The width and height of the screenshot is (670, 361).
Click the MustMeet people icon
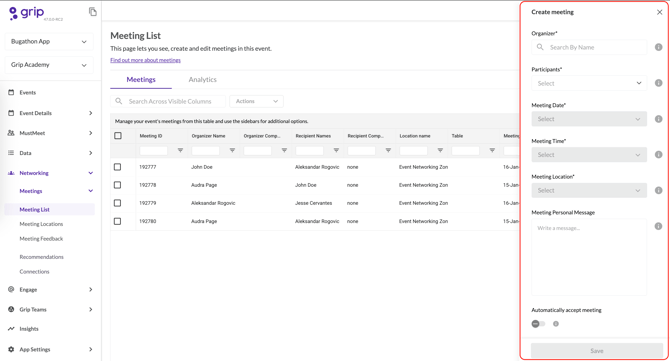[11, 133]
